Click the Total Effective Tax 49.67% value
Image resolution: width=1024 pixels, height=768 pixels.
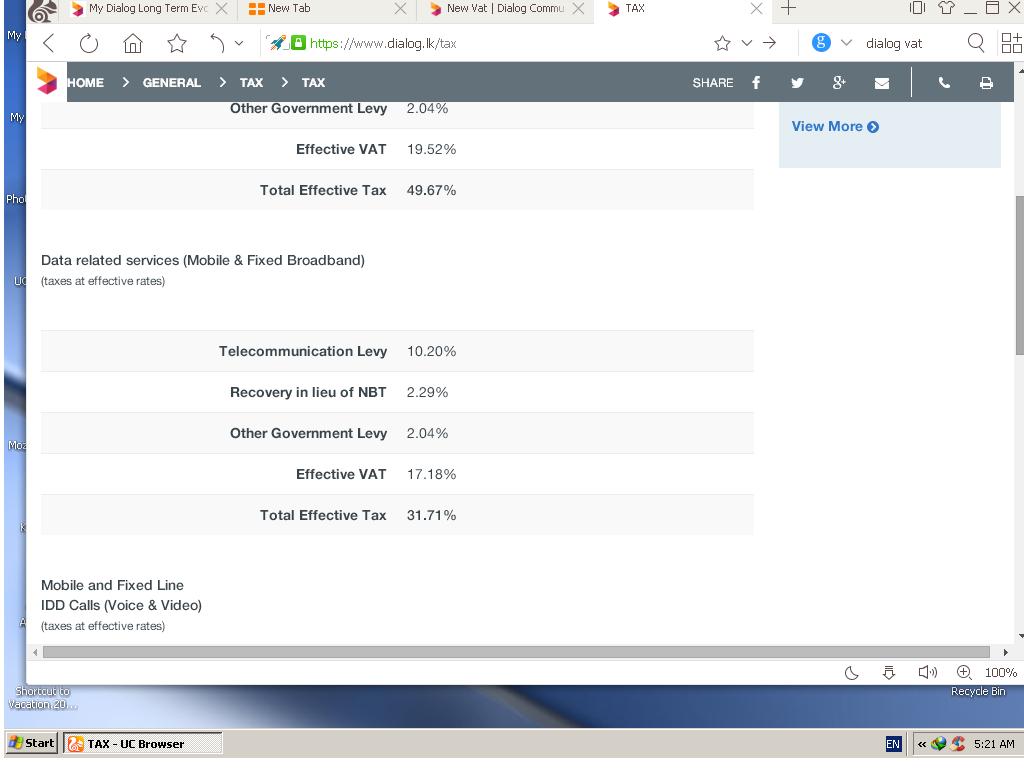(431, 190)
